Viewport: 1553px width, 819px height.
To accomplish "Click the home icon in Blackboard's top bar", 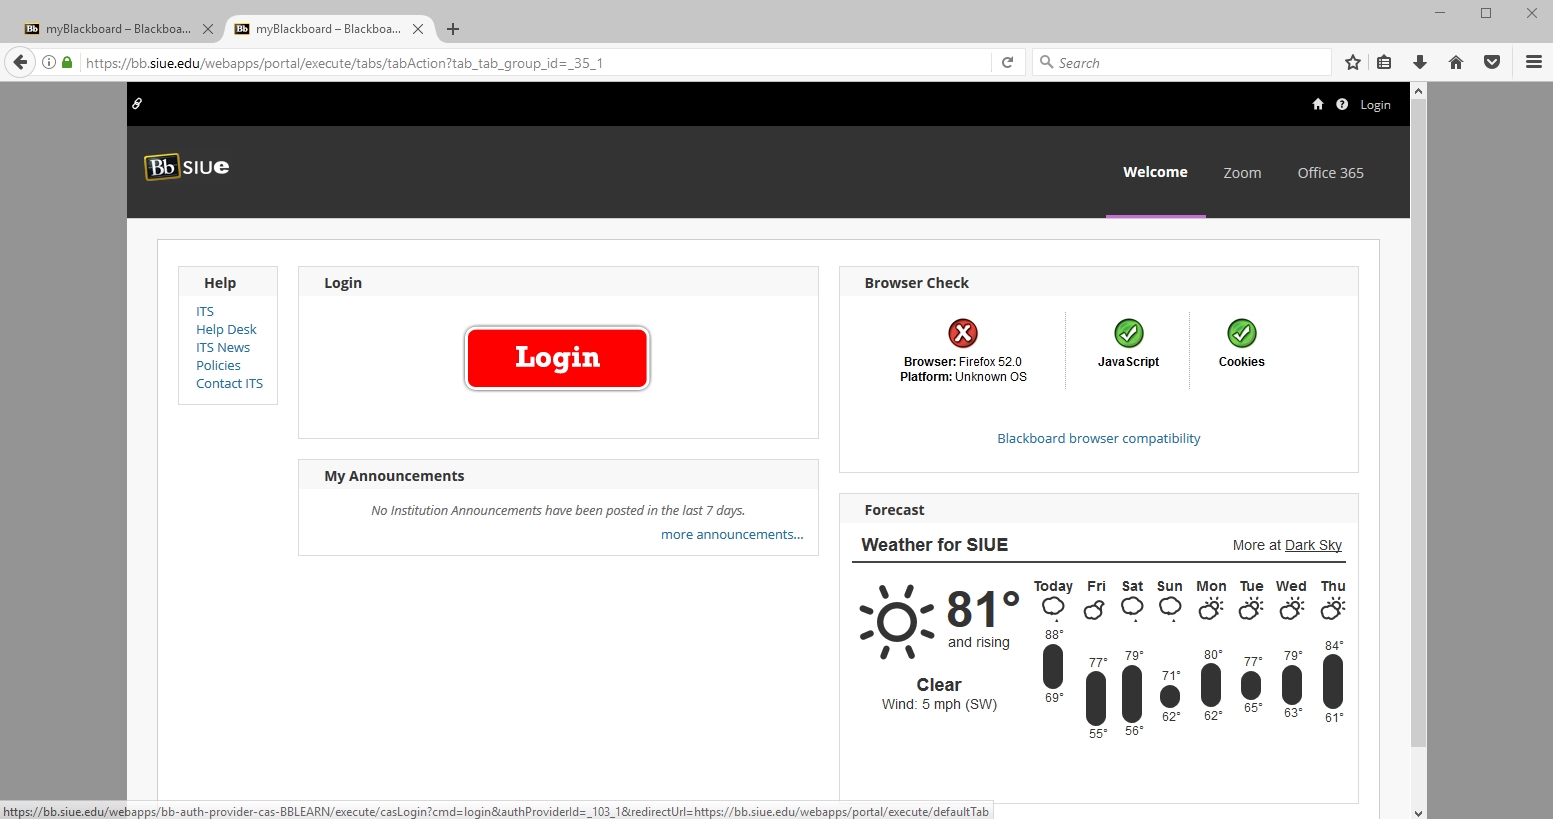I will point(1318,104).
